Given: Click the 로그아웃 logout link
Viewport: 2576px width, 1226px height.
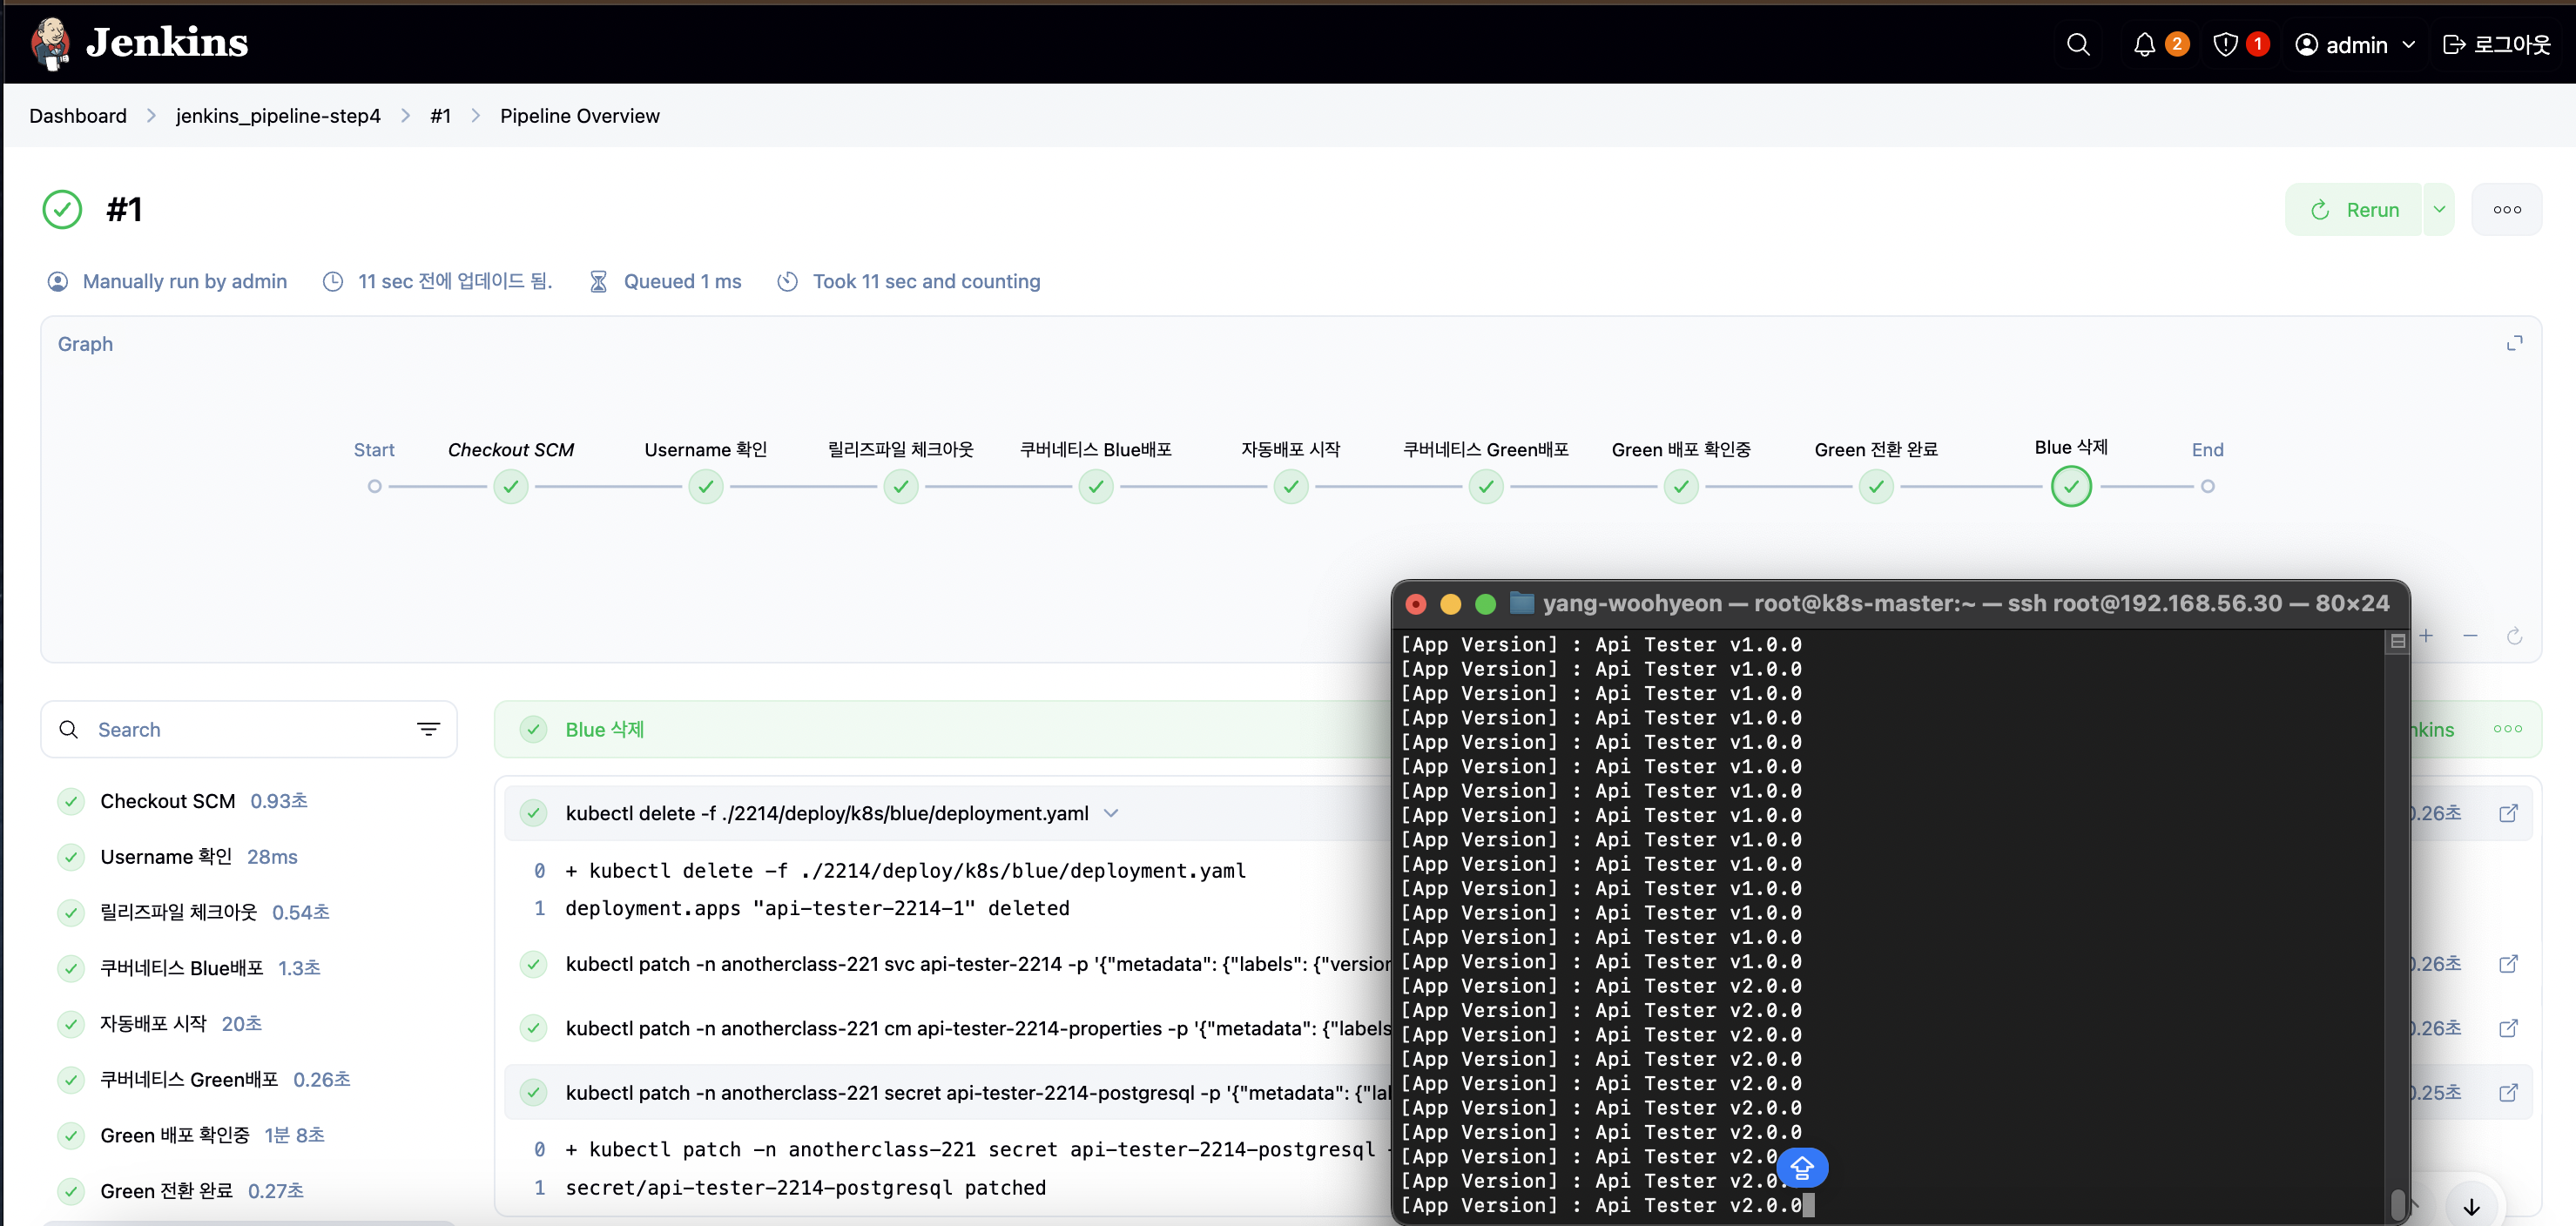Looking at the screenshot, I should click(2497, 45).
